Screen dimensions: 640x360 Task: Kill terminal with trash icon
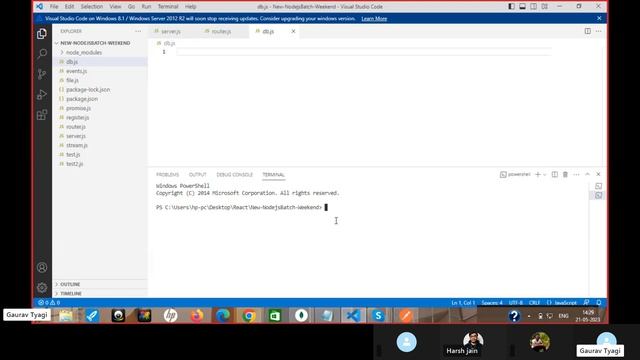click(565, 174)
